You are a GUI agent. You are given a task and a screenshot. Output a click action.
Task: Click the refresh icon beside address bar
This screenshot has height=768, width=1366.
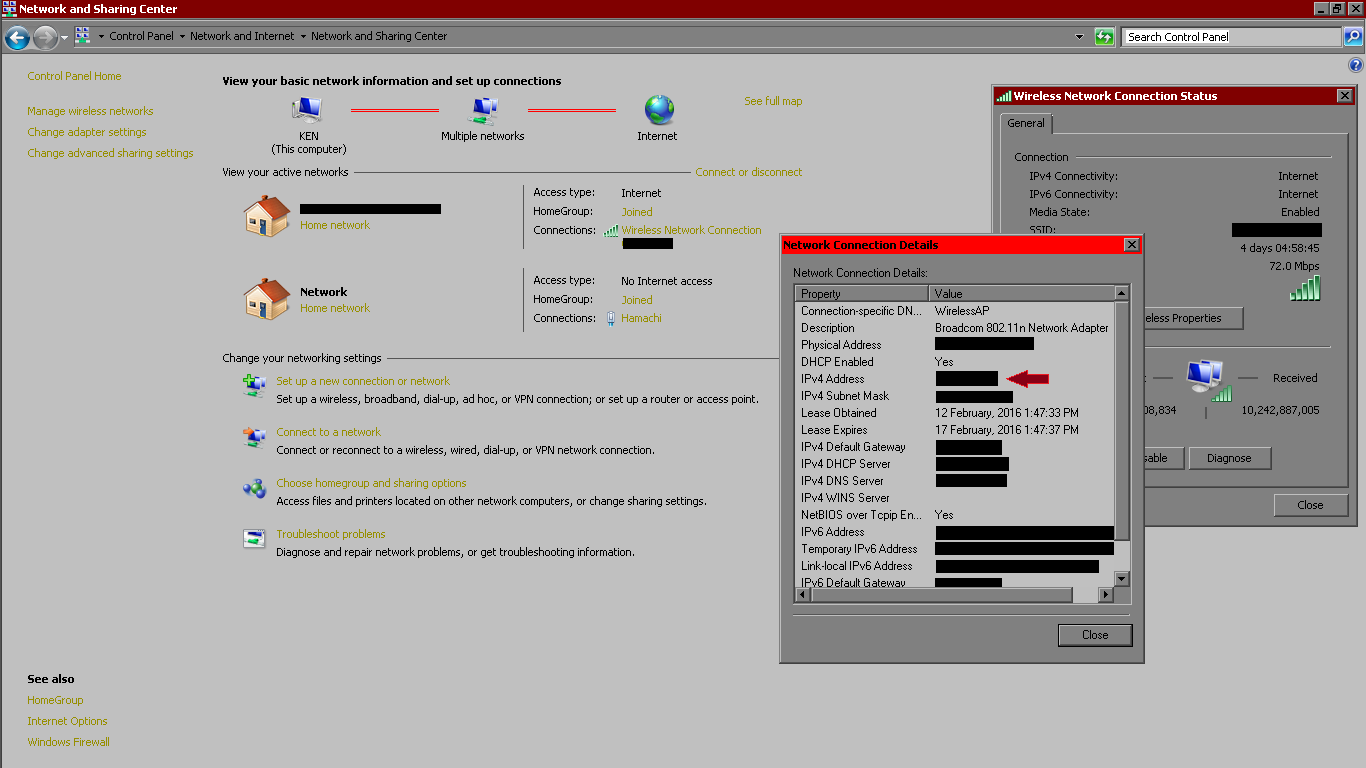click(x=1104, y=37)
